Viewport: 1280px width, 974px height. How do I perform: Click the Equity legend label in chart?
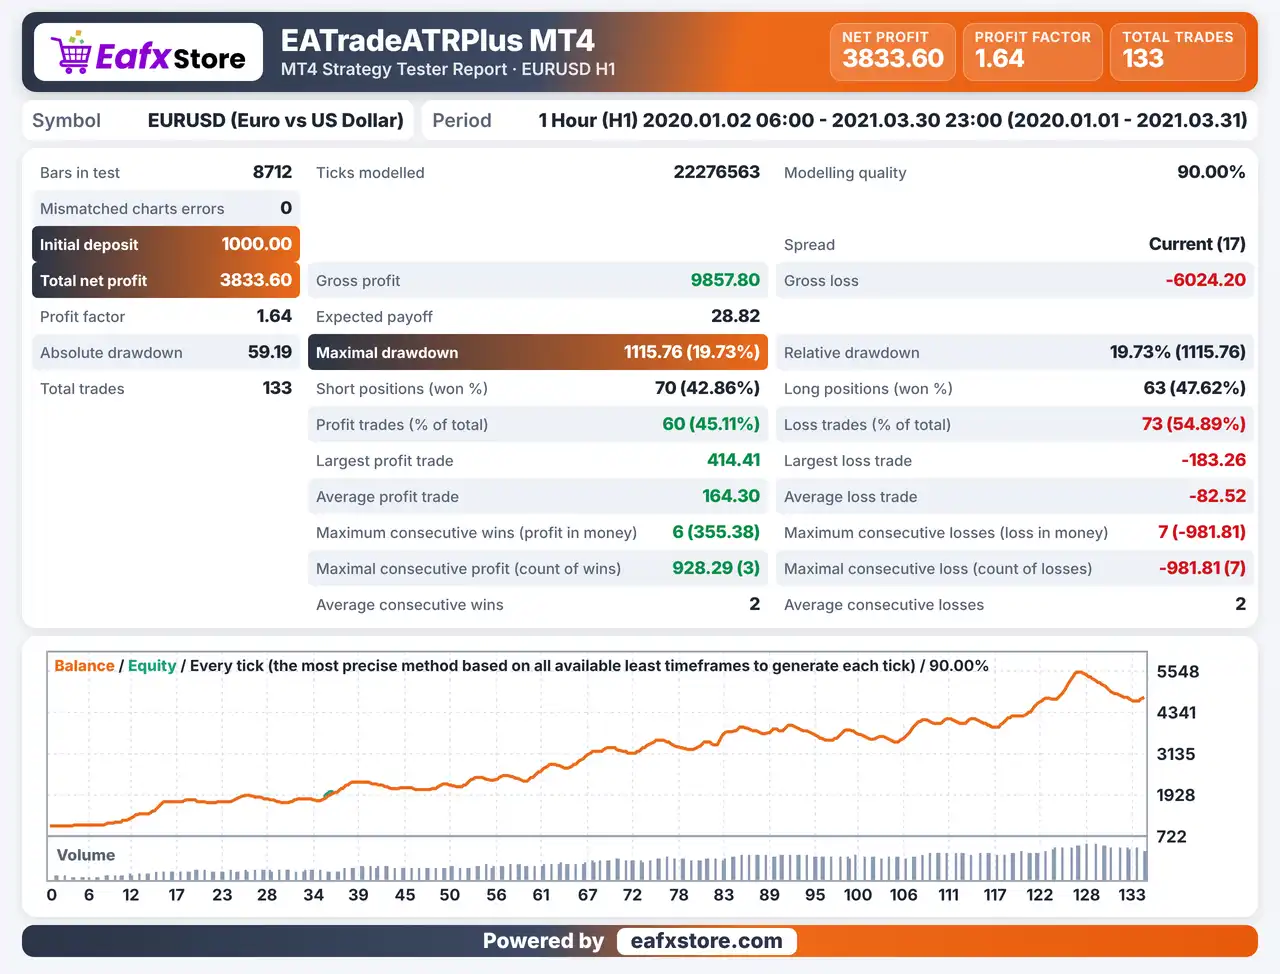(152, 666)
